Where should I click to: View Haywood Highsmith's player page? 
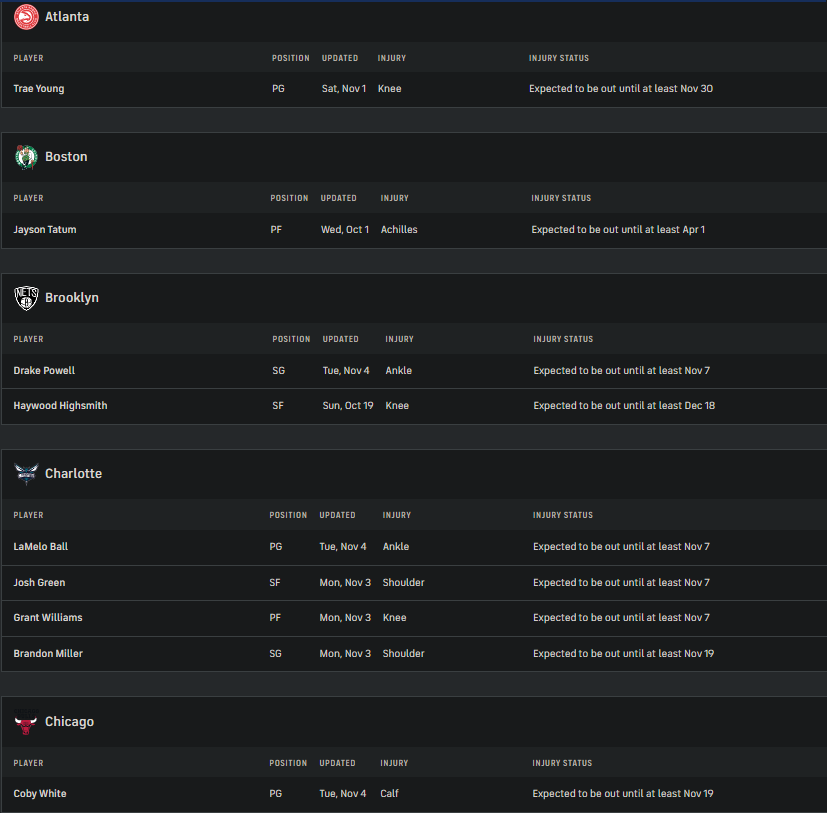[x=60, y=406]
